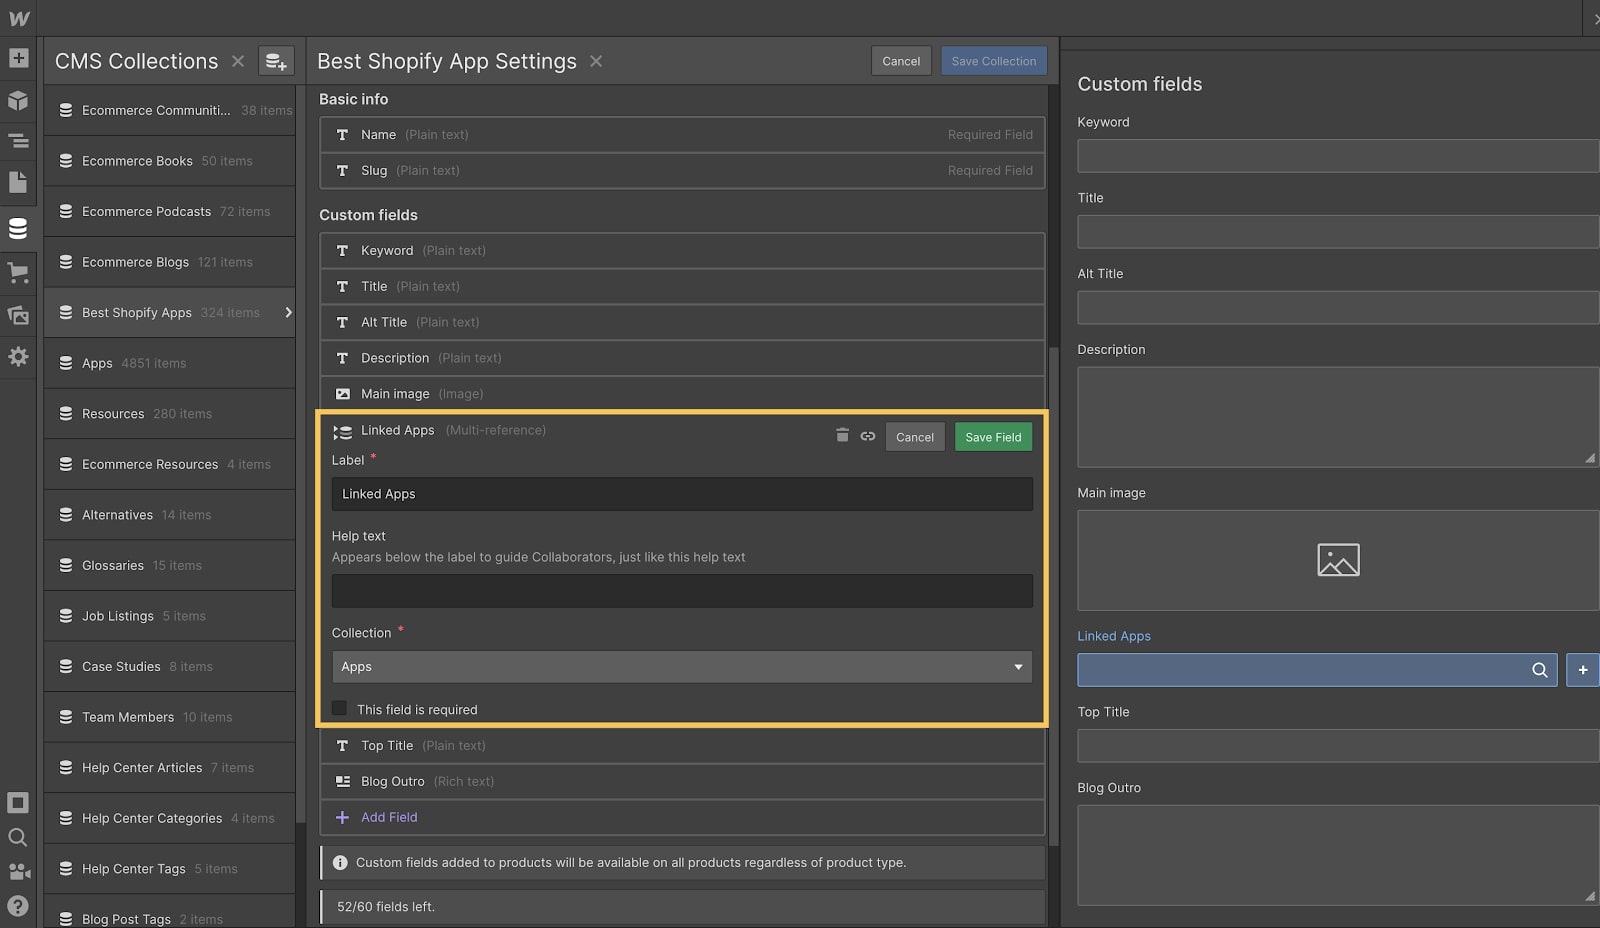Click the Description preview text area

(1338, 417)
